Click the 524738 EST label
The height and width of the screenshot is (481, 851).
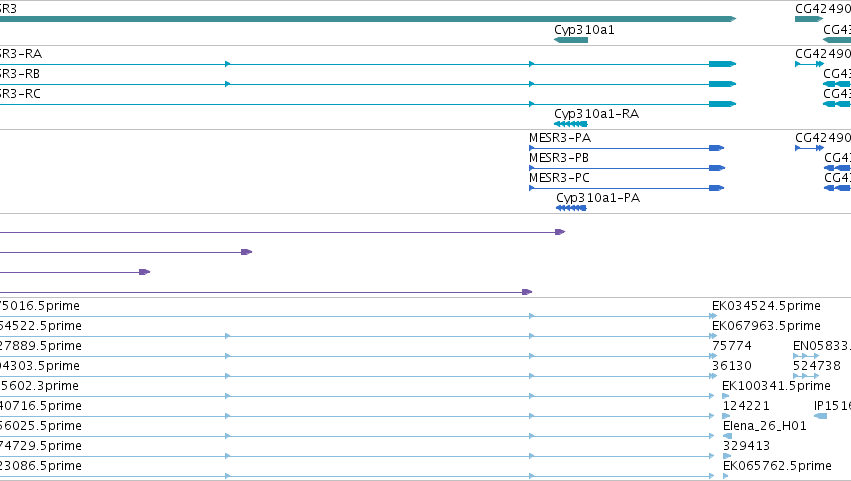[817, 366]
